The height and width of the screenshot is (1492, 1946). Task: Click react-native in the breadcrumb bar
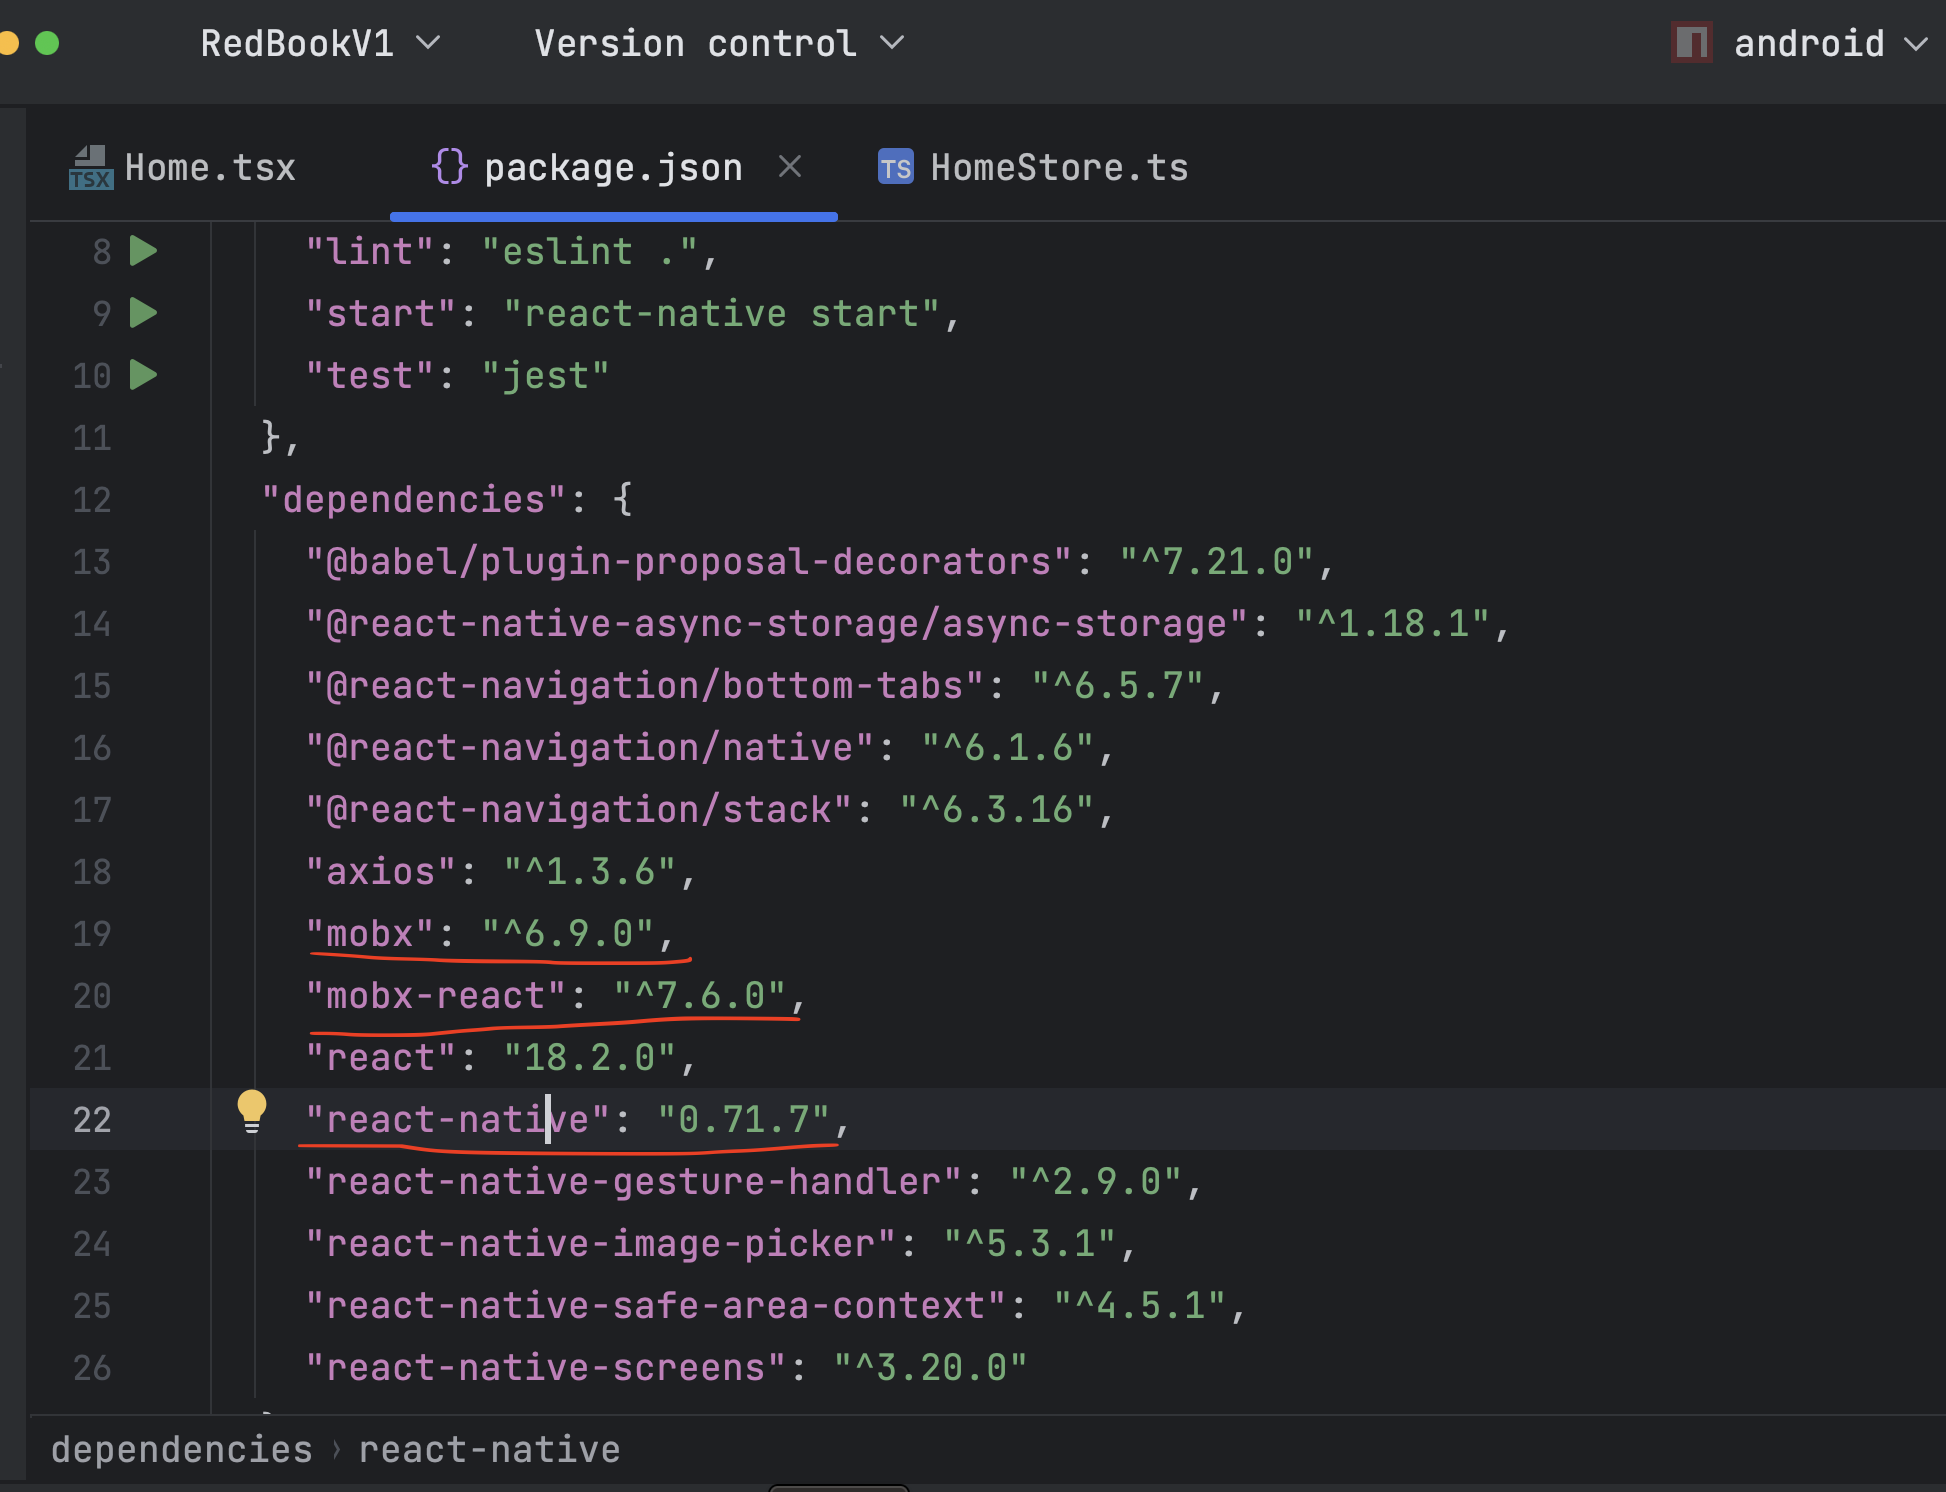[x=489, y=1449]
